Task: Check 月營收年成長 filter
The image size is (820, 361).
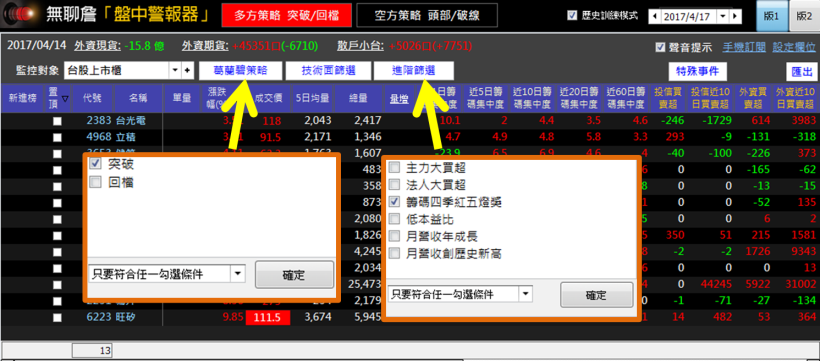Action: pos(395,236)
